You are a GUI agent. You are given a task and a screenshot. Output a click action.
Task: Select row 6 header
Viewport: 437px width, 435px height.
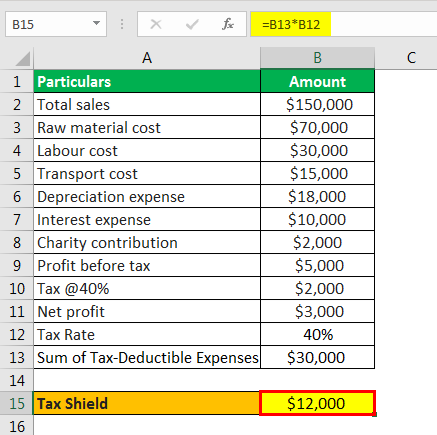17,197
